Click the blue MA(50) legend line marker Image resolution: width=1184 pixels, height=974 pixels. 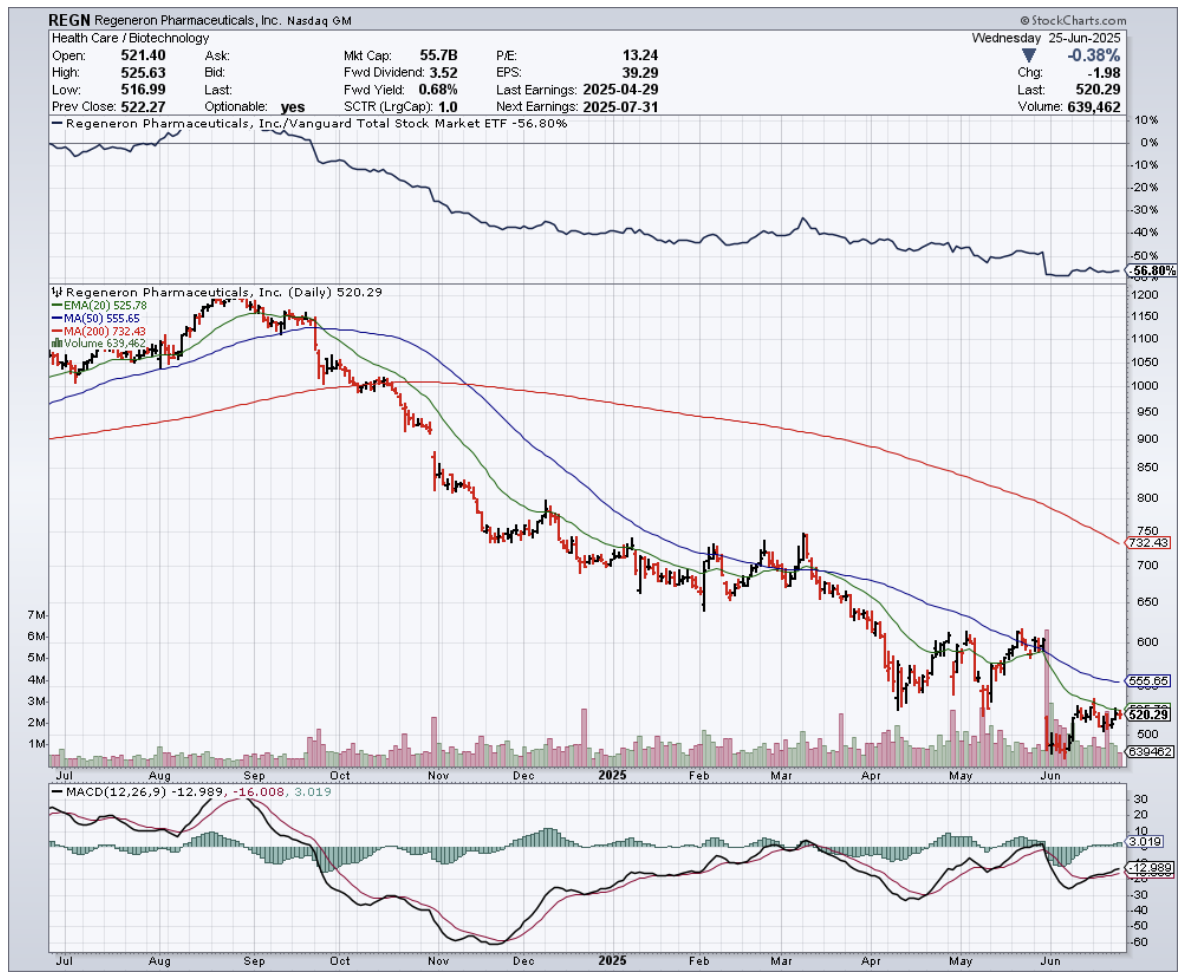click(x=55, y=318)
